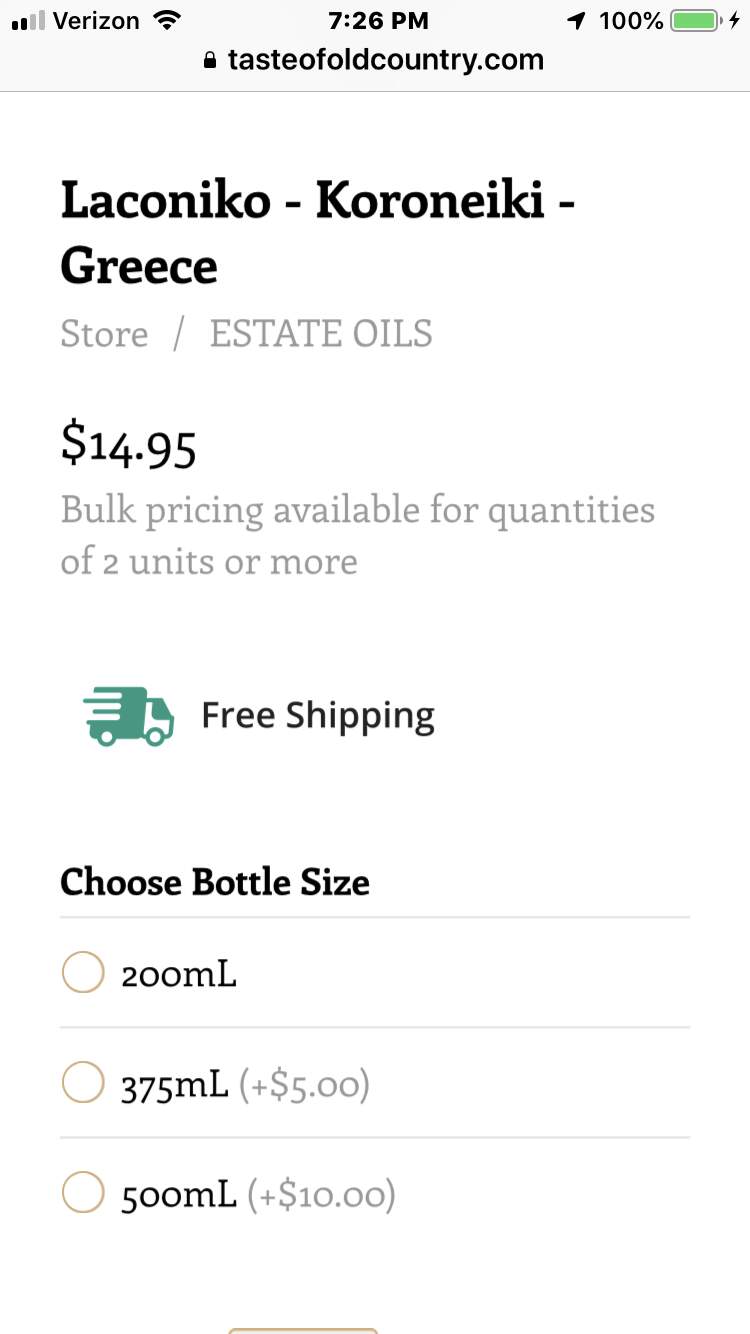Tap the bulk pricing available text
The width and height of the screenshot is (750, 1334).
[x=357, y=535]
